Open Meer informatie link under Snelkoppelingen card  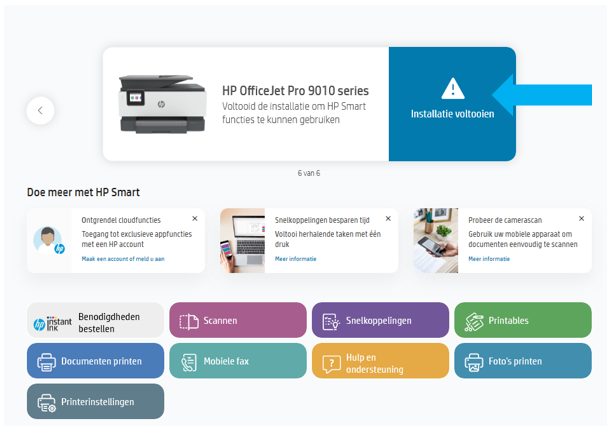tap(295, 259)
